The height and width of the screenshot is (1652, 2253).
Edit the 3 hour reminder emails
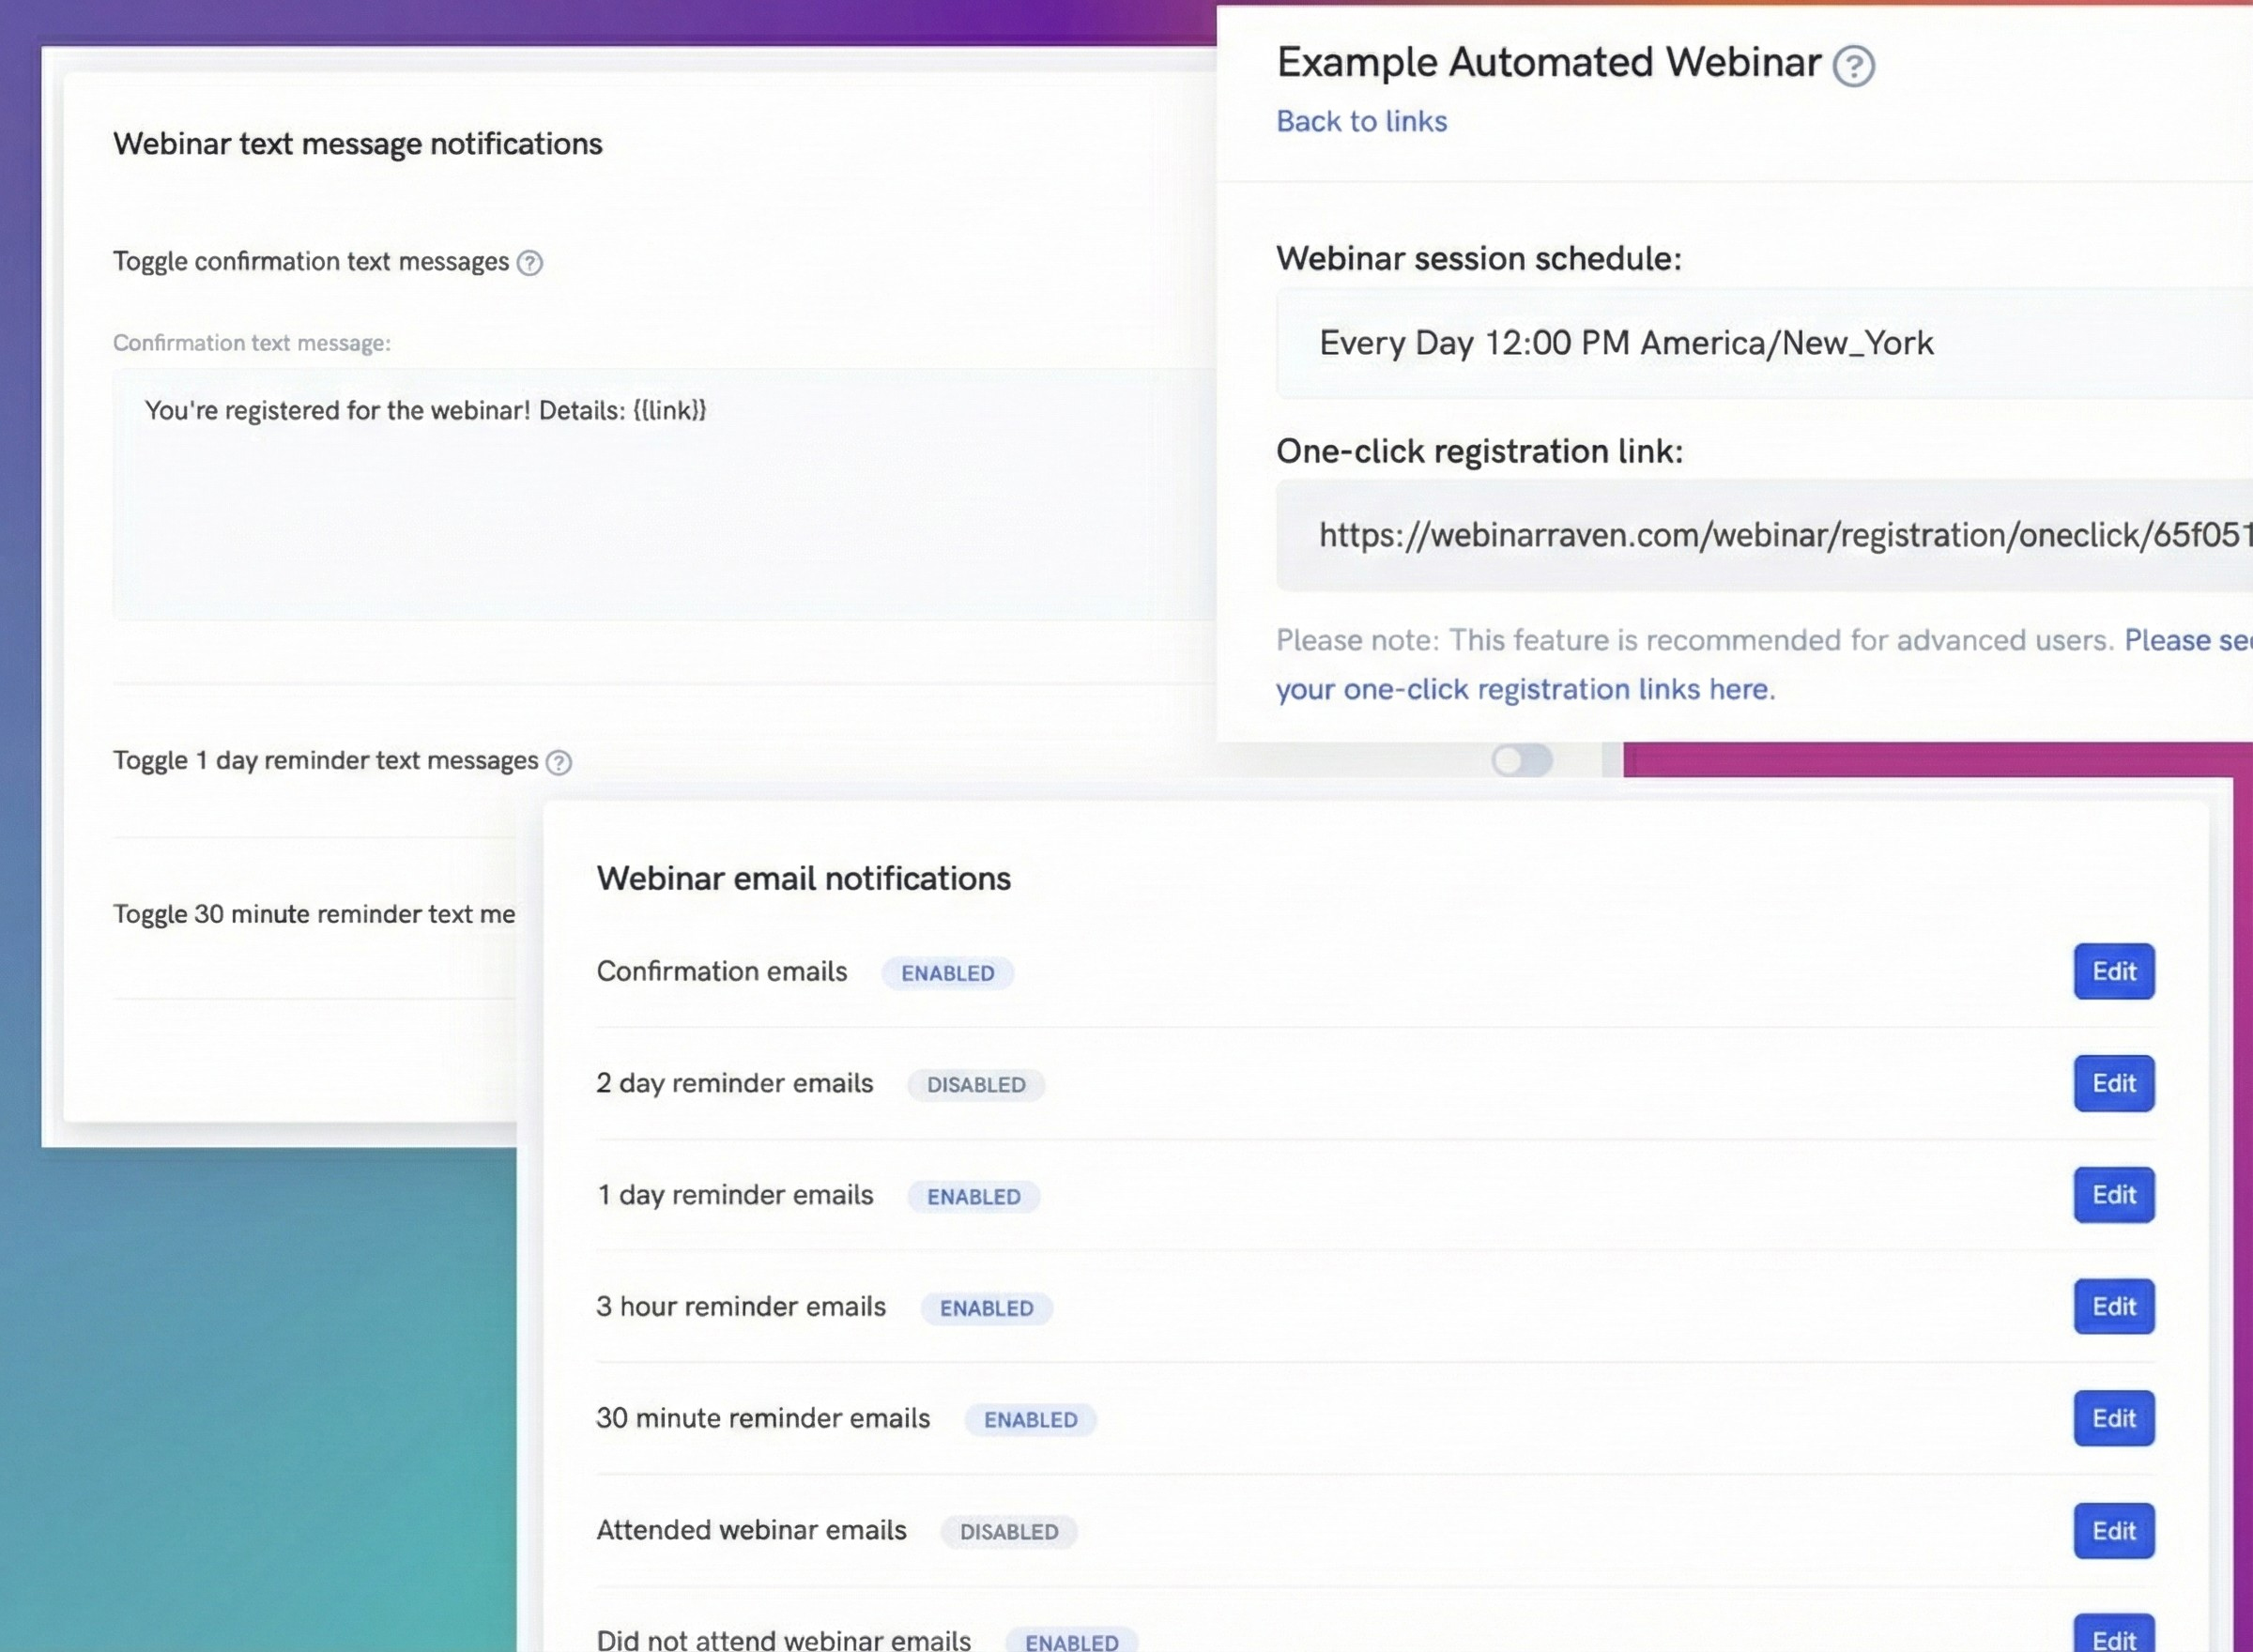coord(2113,1306)
